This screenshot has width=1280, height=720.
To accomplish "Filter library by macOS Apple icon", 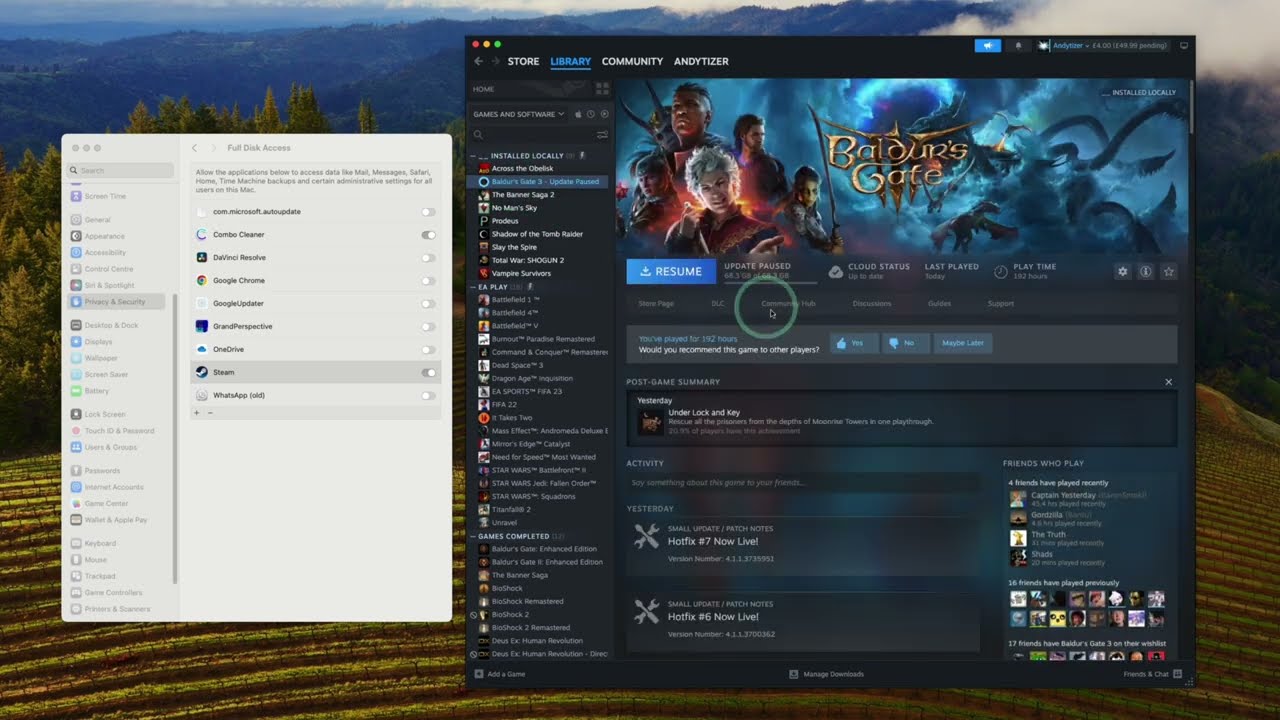I will coord(579,114).
